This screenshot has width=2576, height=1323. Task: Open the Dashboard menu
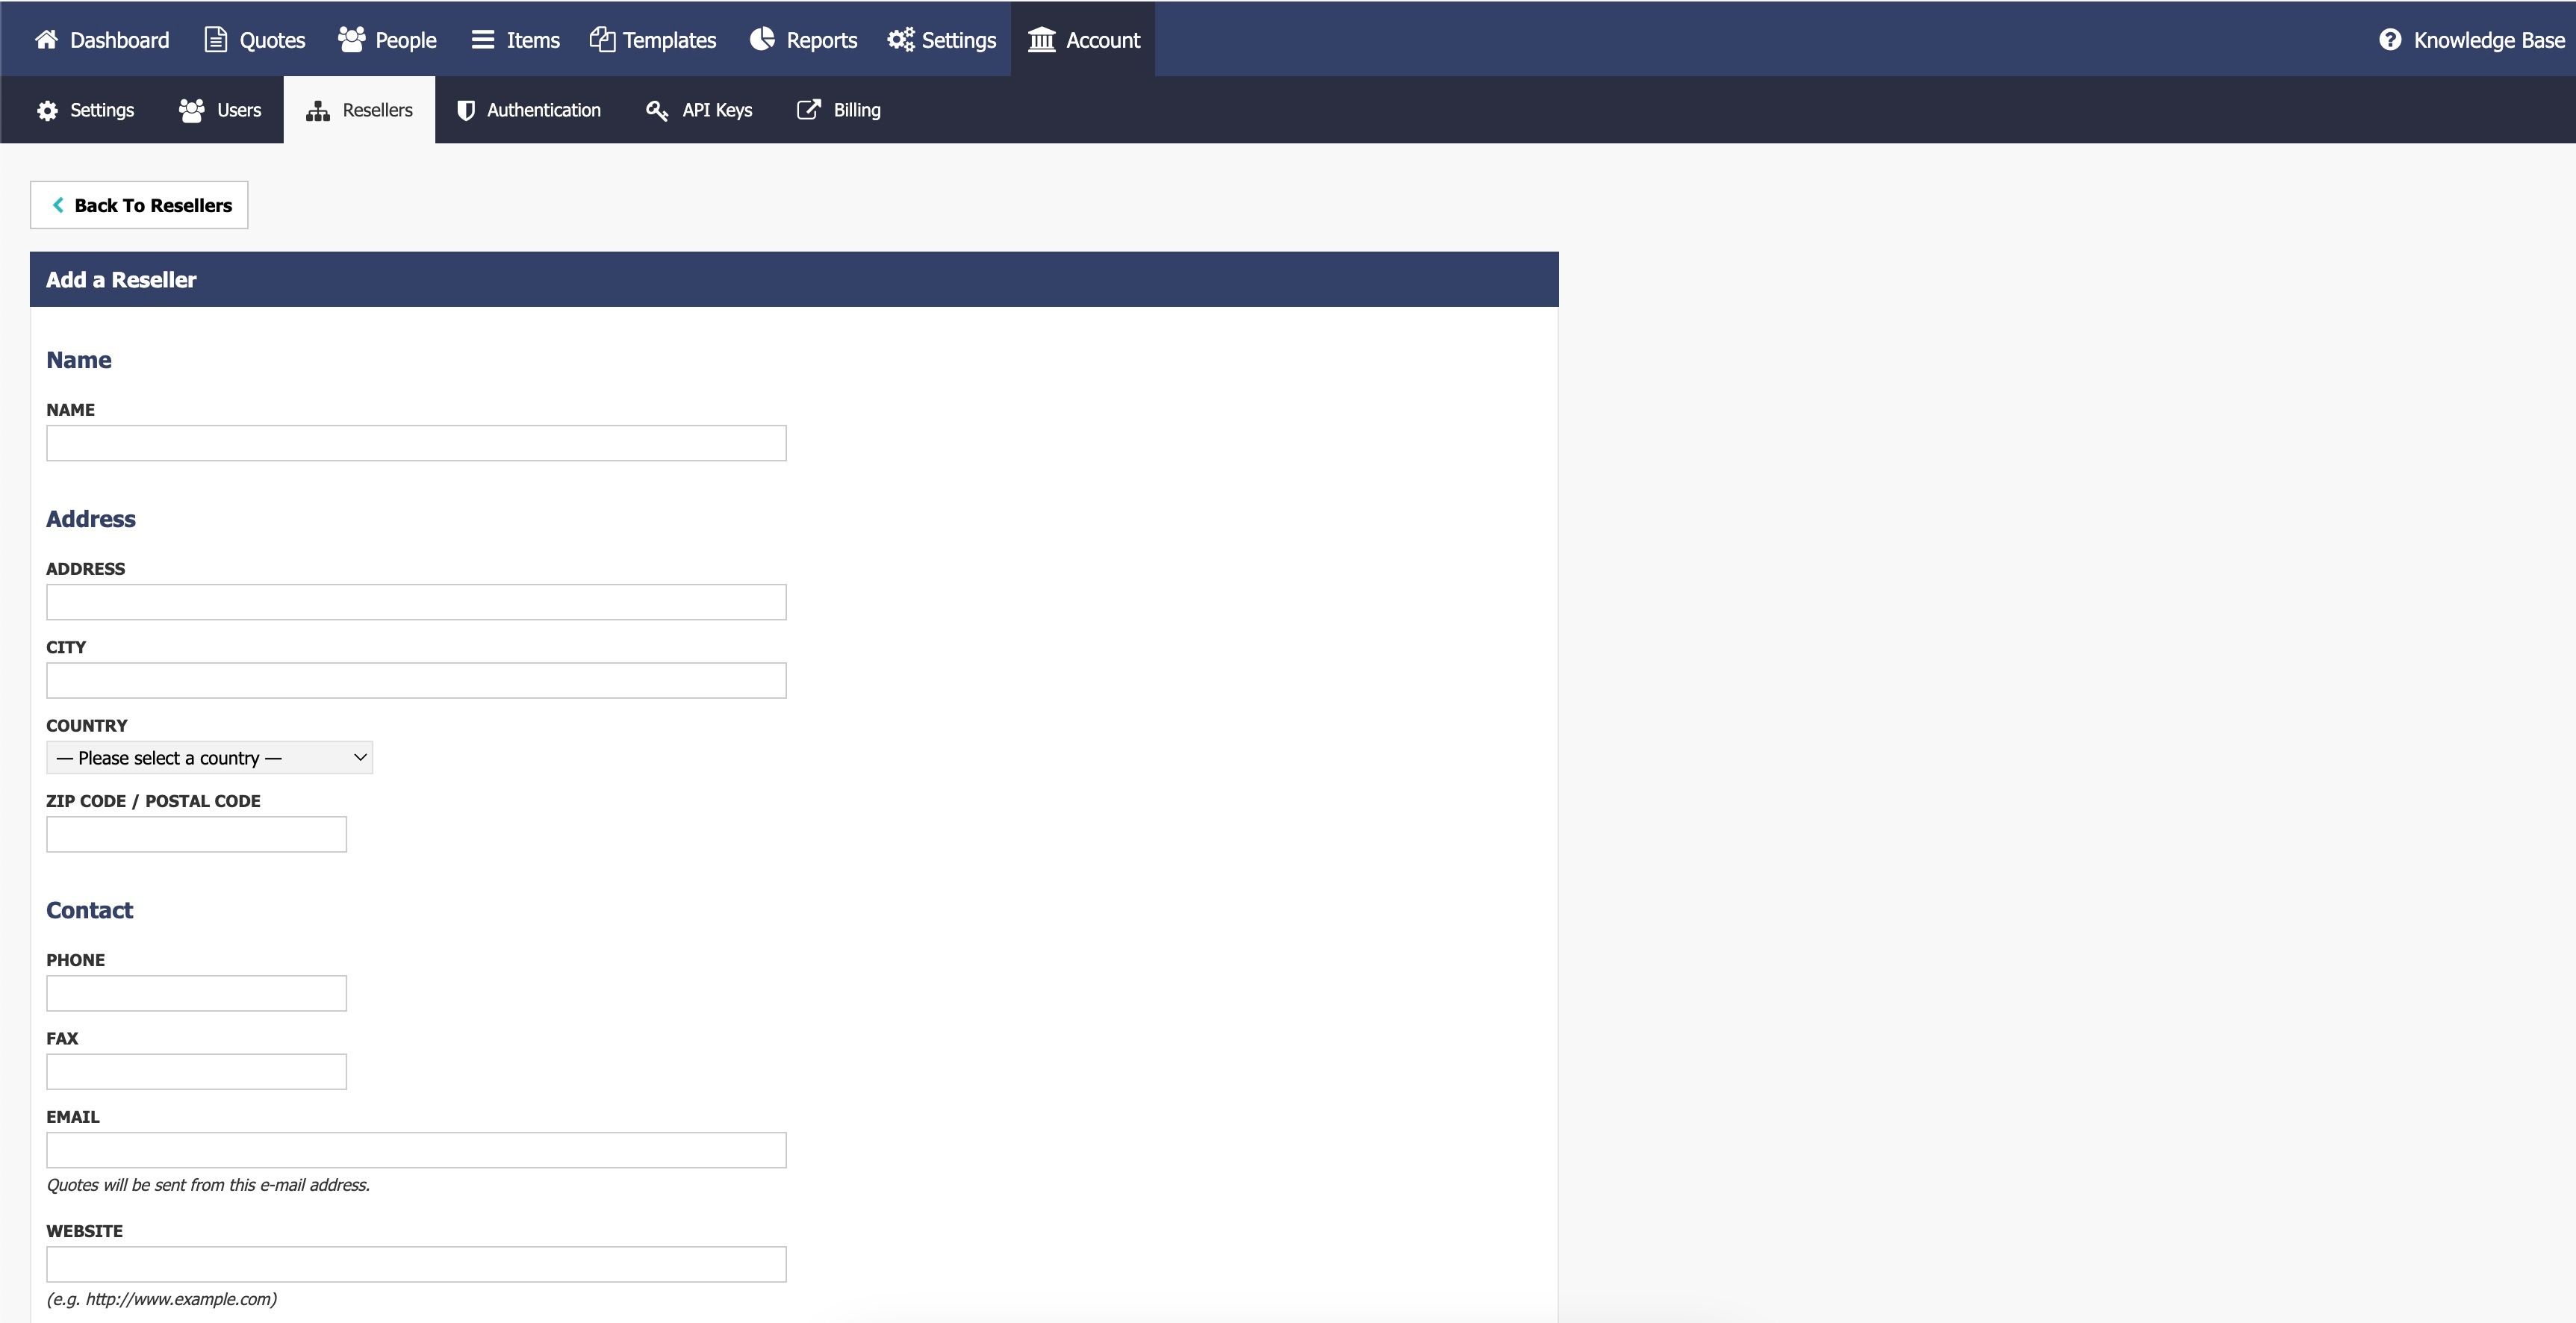pyautogui.click(x=102, y=39)
